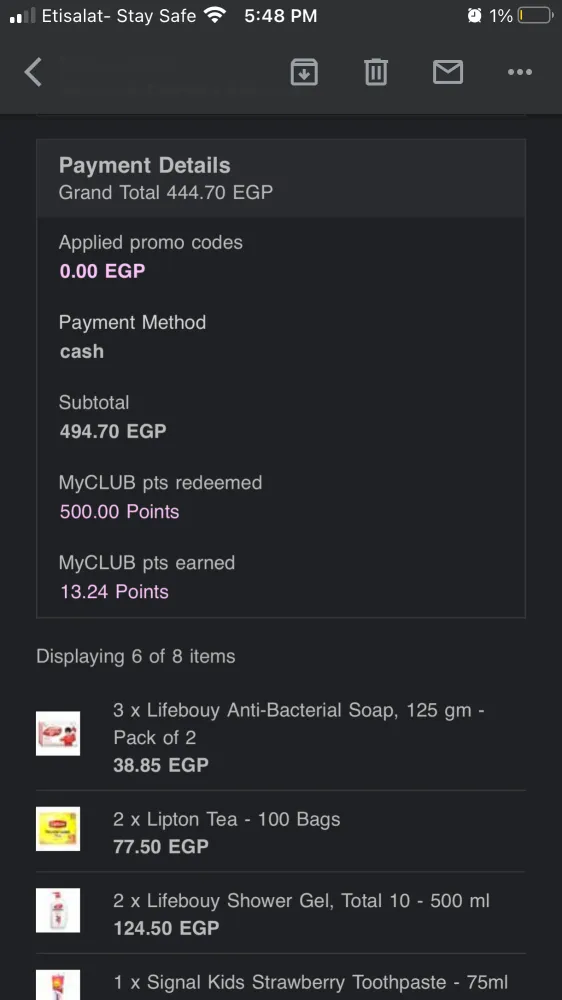Viewport: 562px width, 1000px height.
Task: Open Lifebouy Anti-Bacterial Soap thumbnail
Action: click(x=58, y=733)
